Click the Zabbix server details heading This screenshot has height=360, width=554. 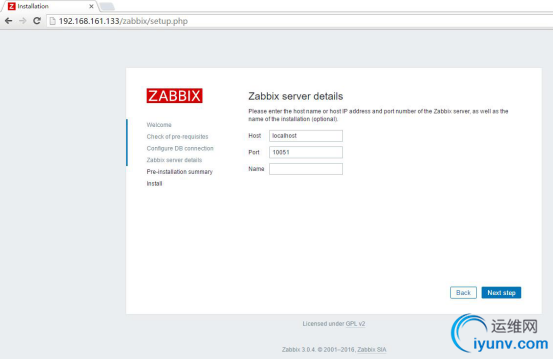coord(295,96)
